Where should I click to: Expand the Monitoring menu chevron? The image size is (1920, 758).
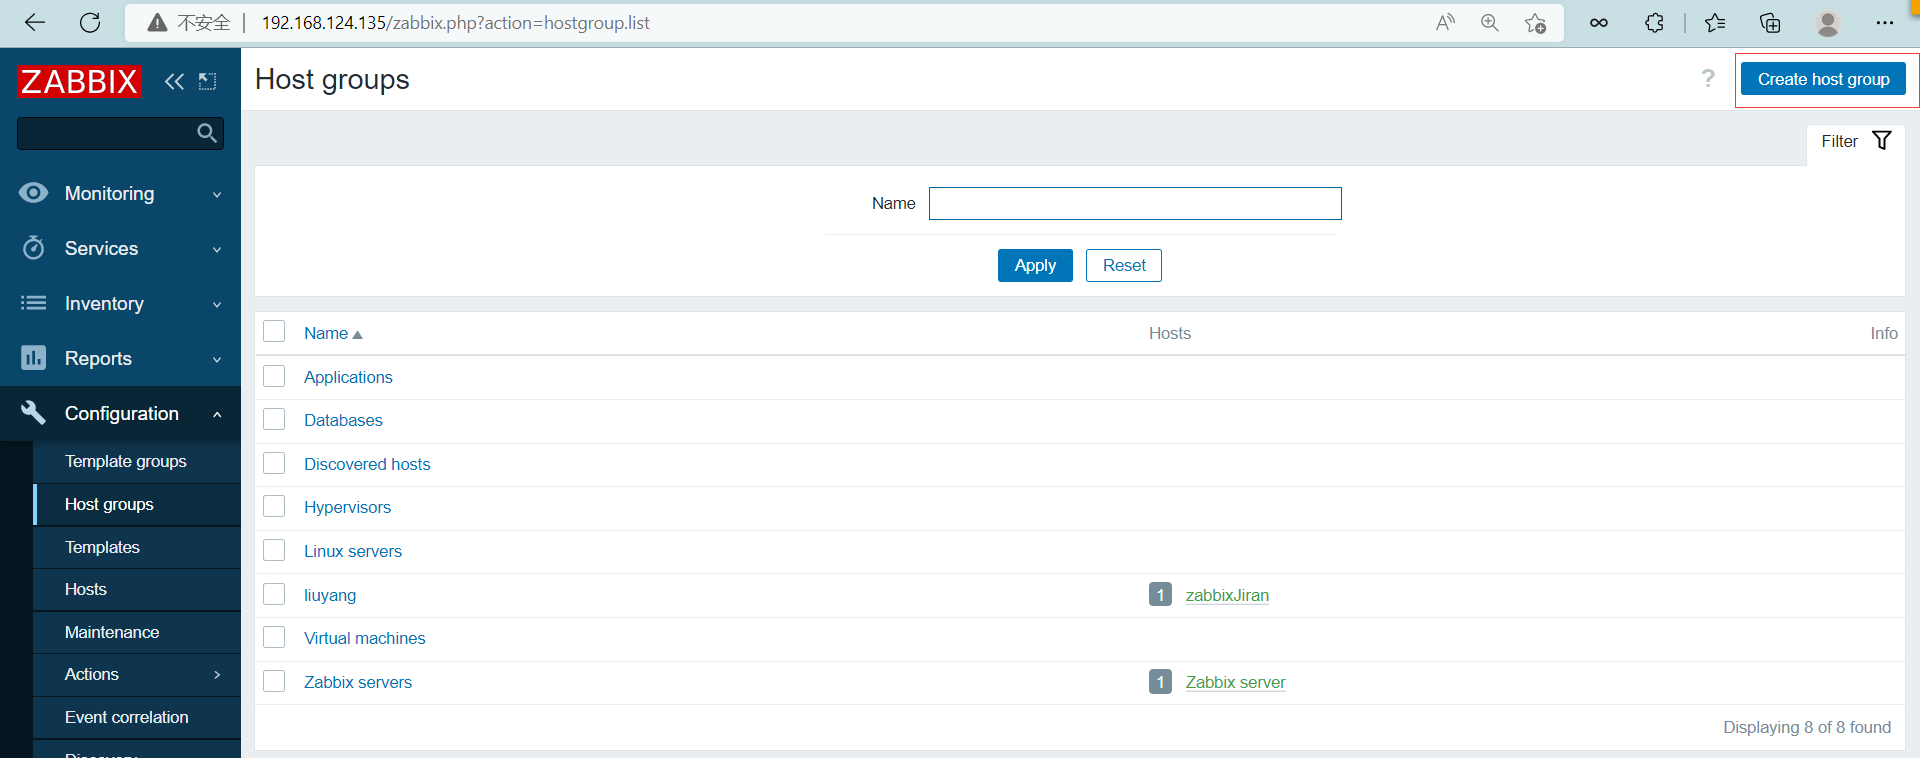217,195
